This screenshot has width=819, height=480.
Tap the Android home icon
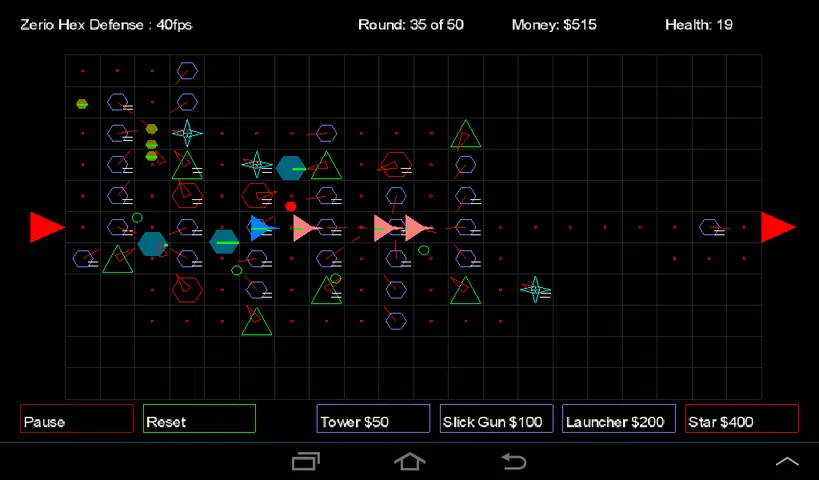(410, 461)
